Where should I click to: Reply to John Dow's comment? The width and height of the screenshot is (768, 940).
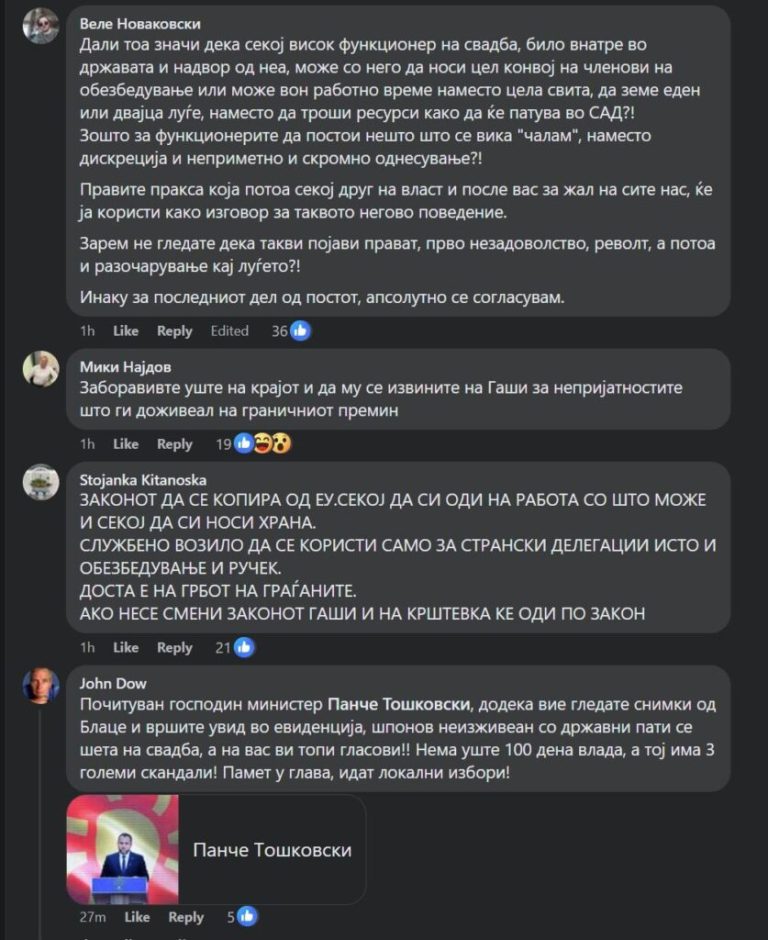point(186,917)
